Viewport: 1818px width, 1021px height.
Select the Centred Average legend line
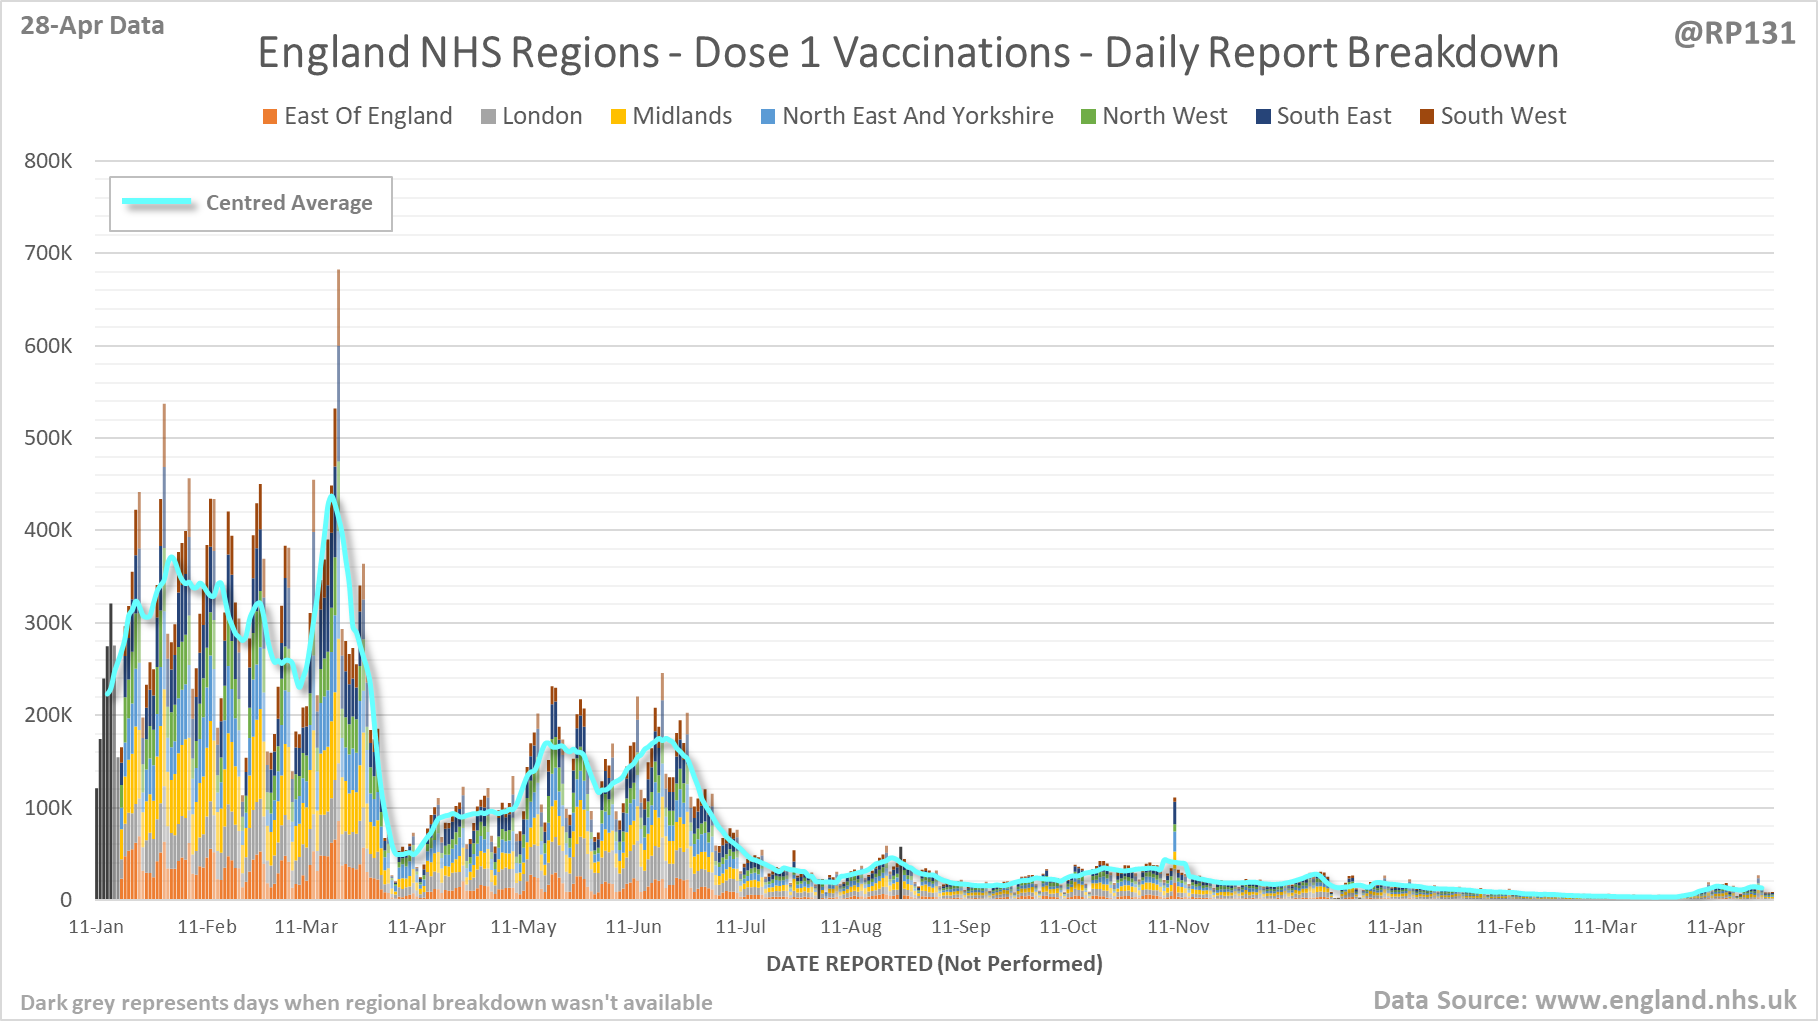point(158,202)
